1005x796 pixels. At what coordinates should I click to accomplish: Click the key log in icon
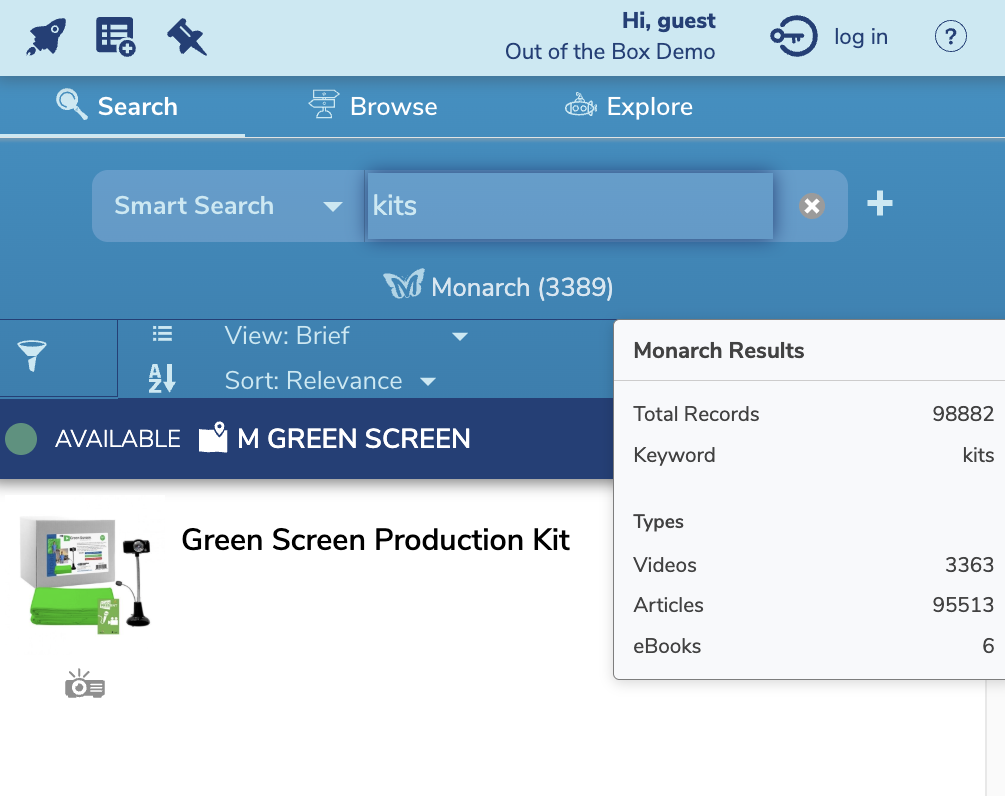click(x=794, y=37)
